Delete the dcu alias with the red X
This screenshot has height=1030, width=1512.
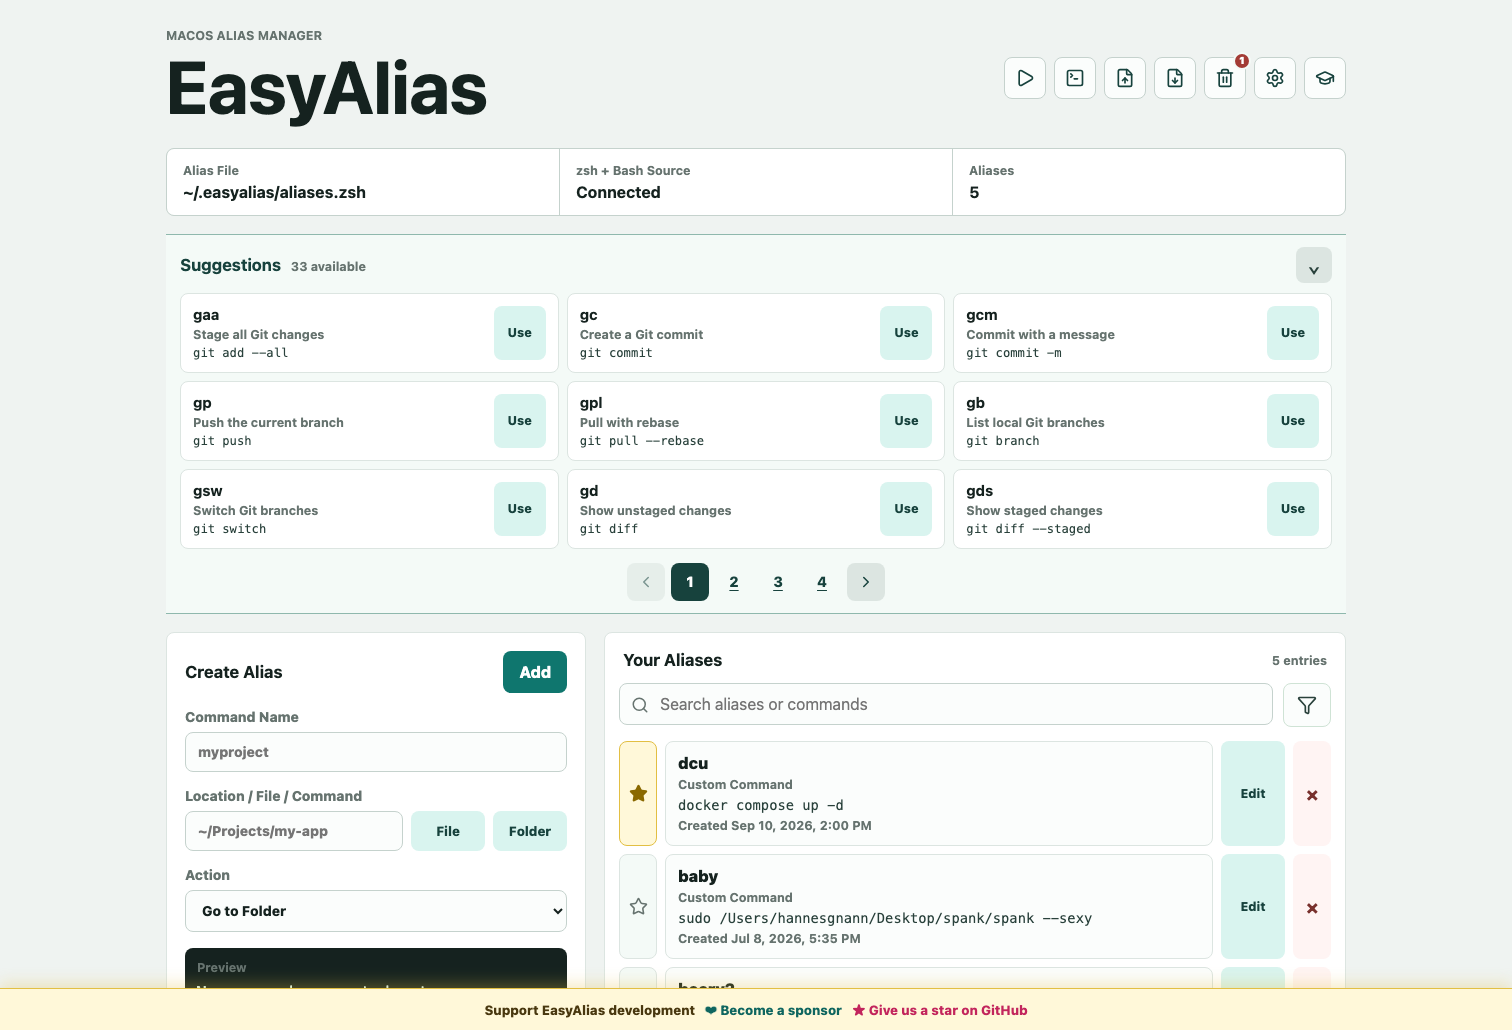pos(1312,795)
